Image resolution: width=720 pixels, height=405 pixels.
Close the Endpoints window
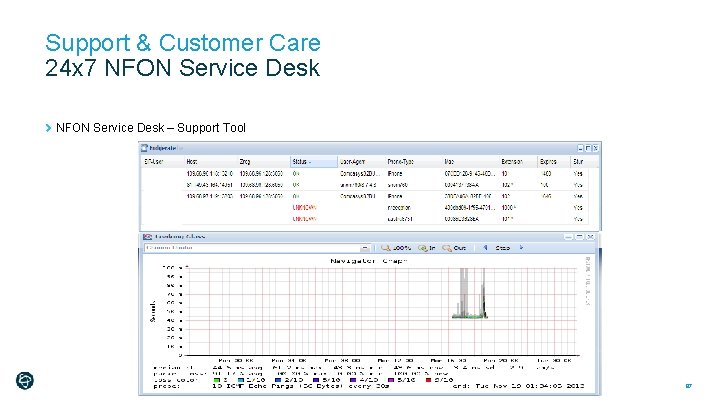pos(595,148)
